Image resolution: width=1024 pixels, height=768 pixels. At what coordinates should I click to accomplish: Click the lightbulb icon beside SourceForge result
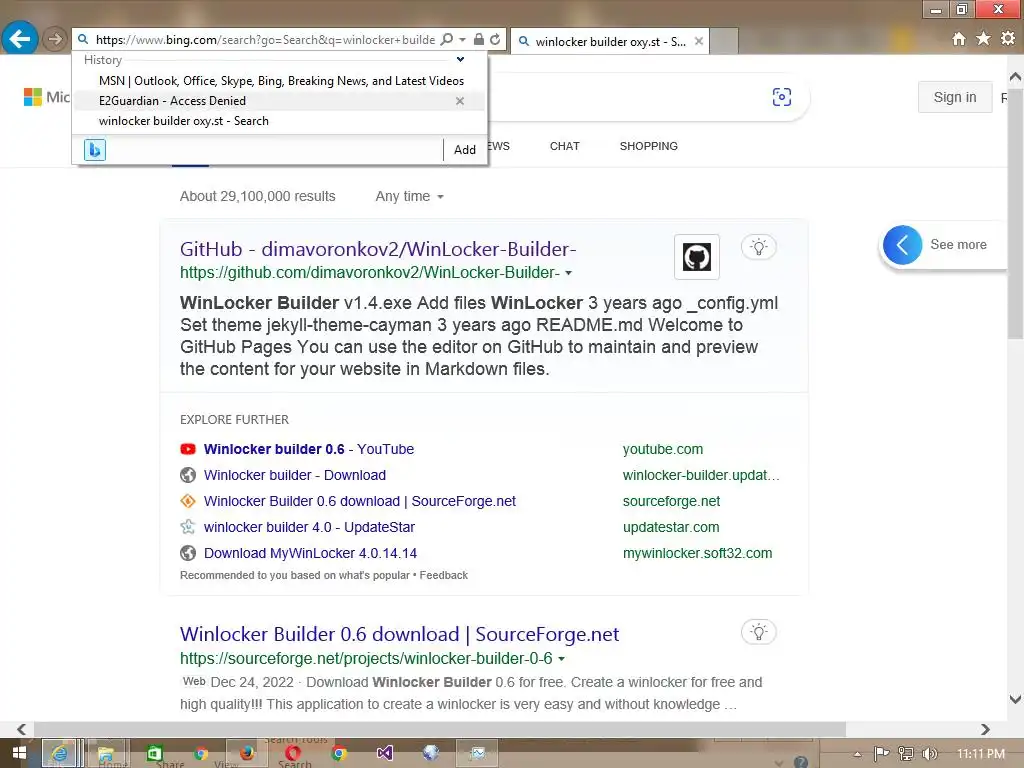click(x=758, y=632)
